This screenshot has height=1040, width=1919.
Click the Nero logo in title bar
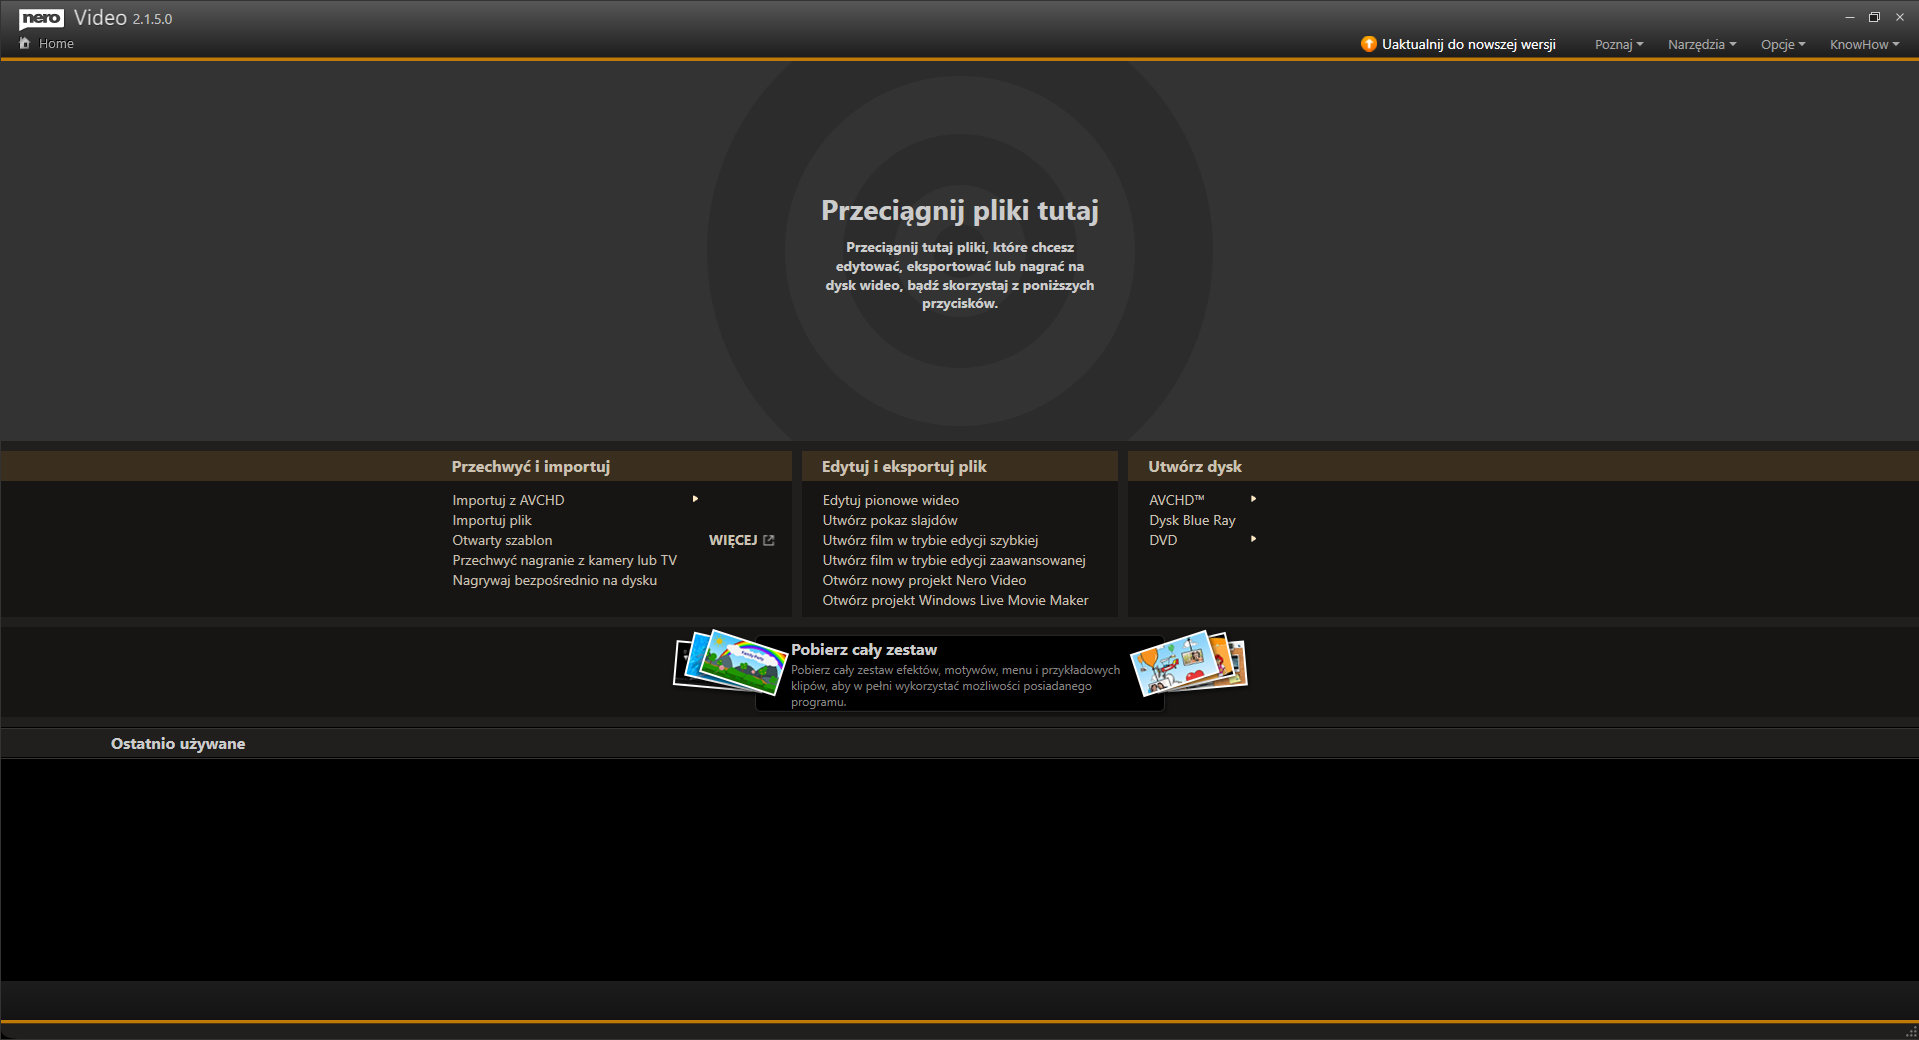click(x=41, y=18)
